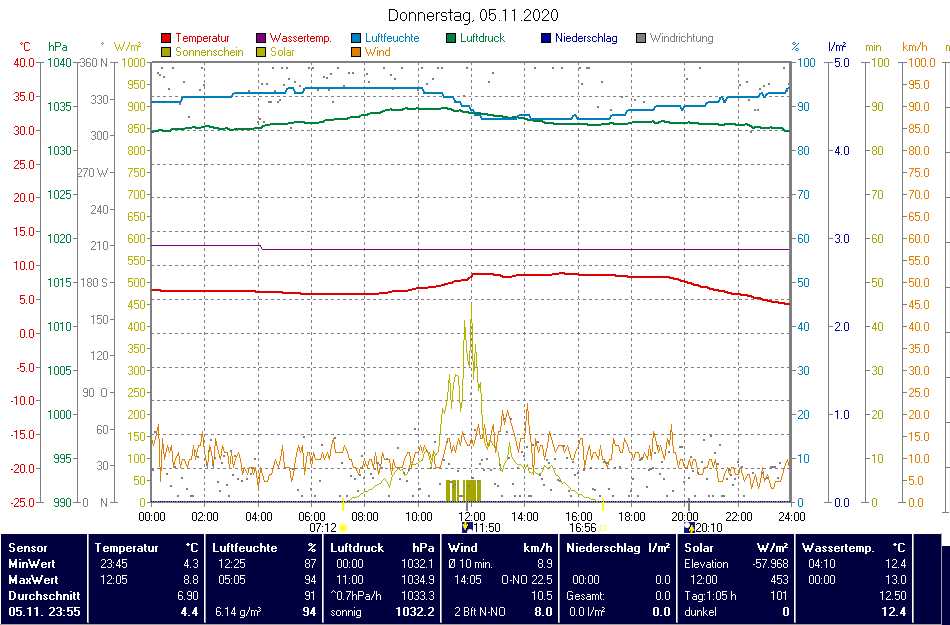Click the 20:10 time marker label
This screenshot has height=625, width=950.
(x=709, y=528)
